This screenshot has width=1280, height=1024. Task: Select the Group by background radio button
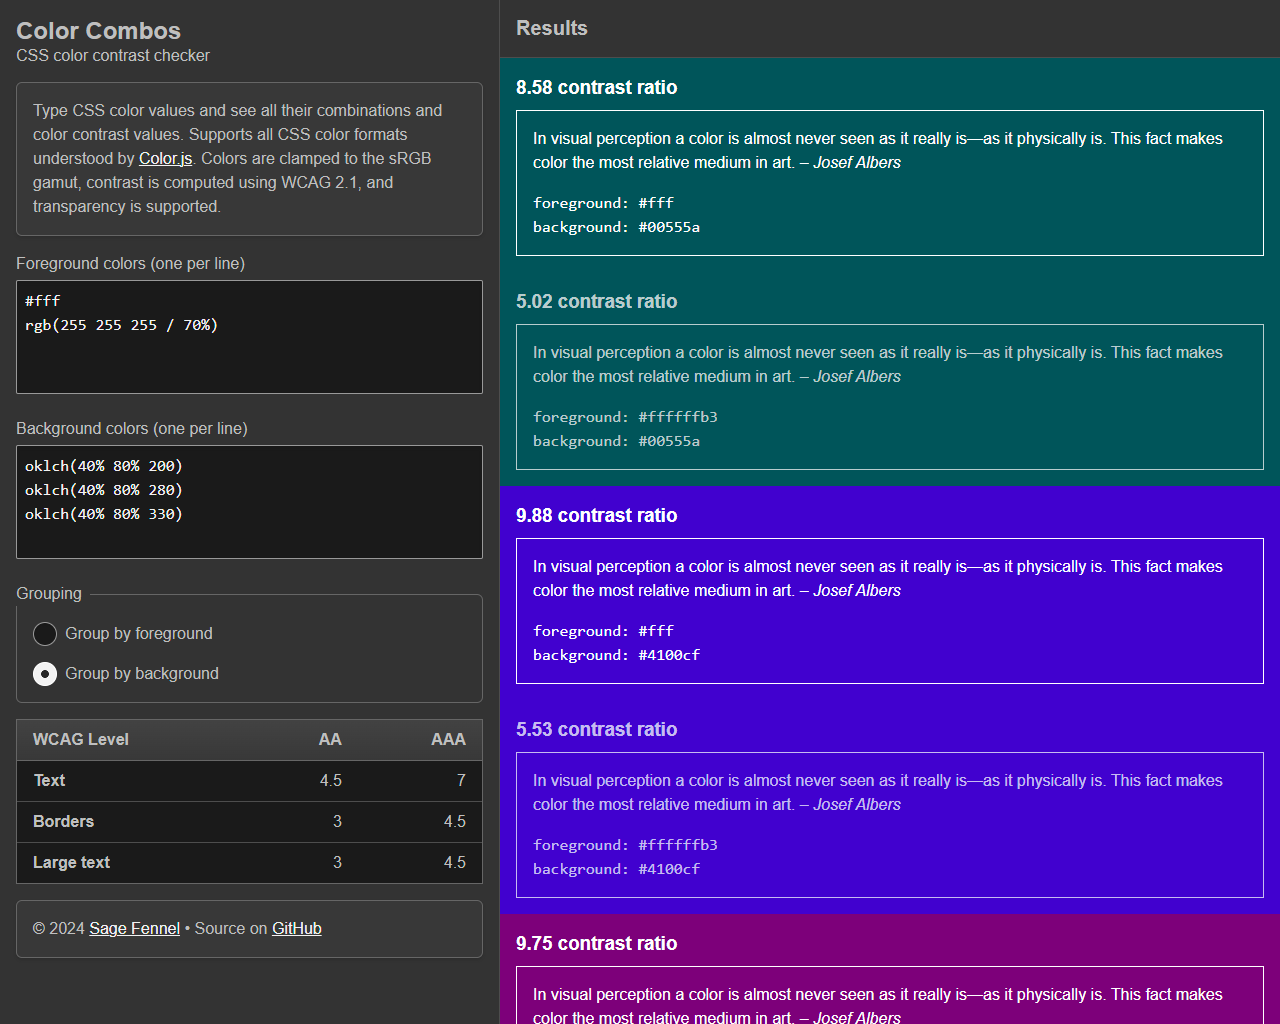pos(45,674)
